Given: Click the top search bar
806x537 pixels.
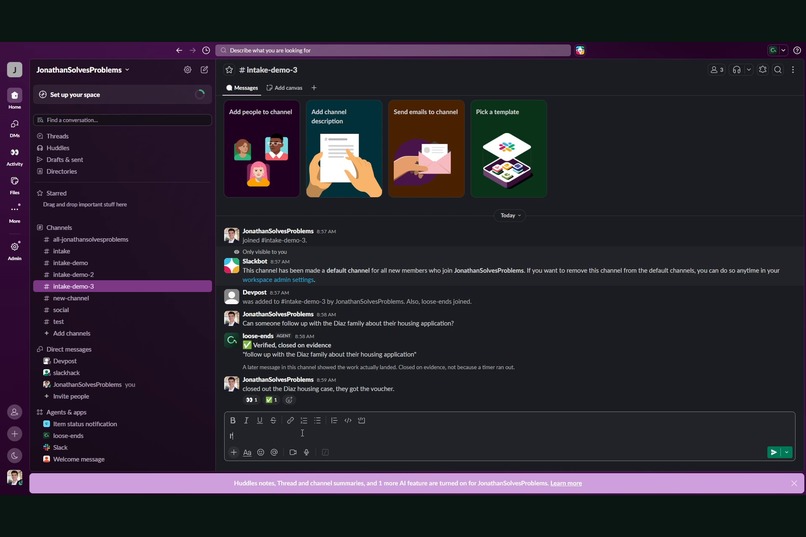Looking at the screenshot, I should pyautogui.click(x=393, y=50).
